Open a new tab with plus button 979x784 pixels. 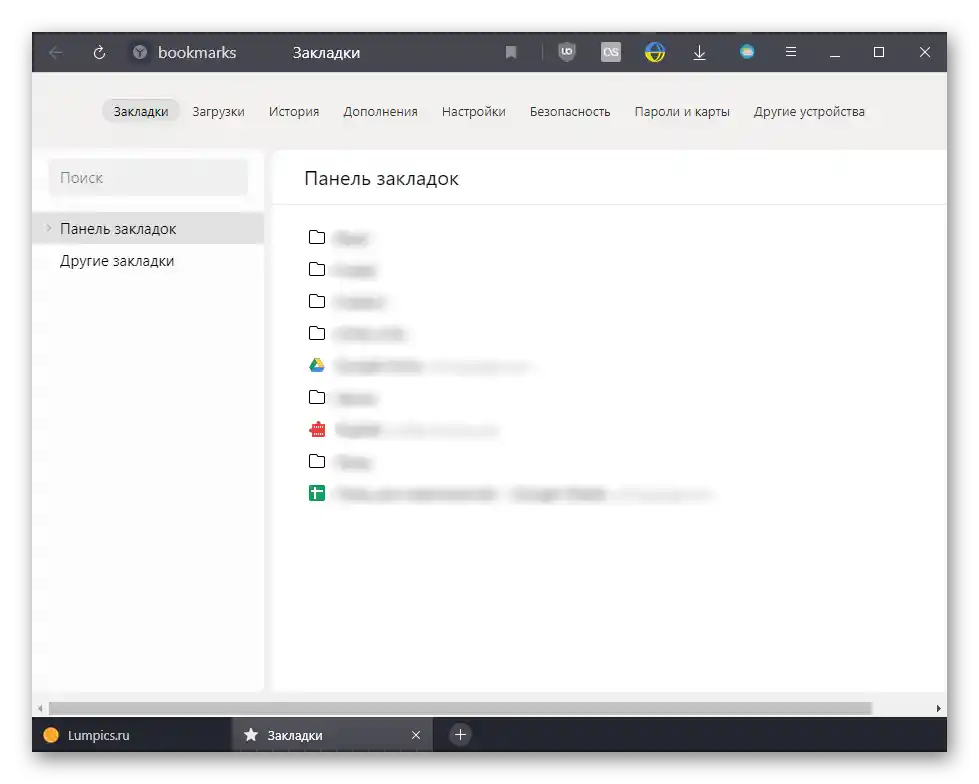[460, 735]
